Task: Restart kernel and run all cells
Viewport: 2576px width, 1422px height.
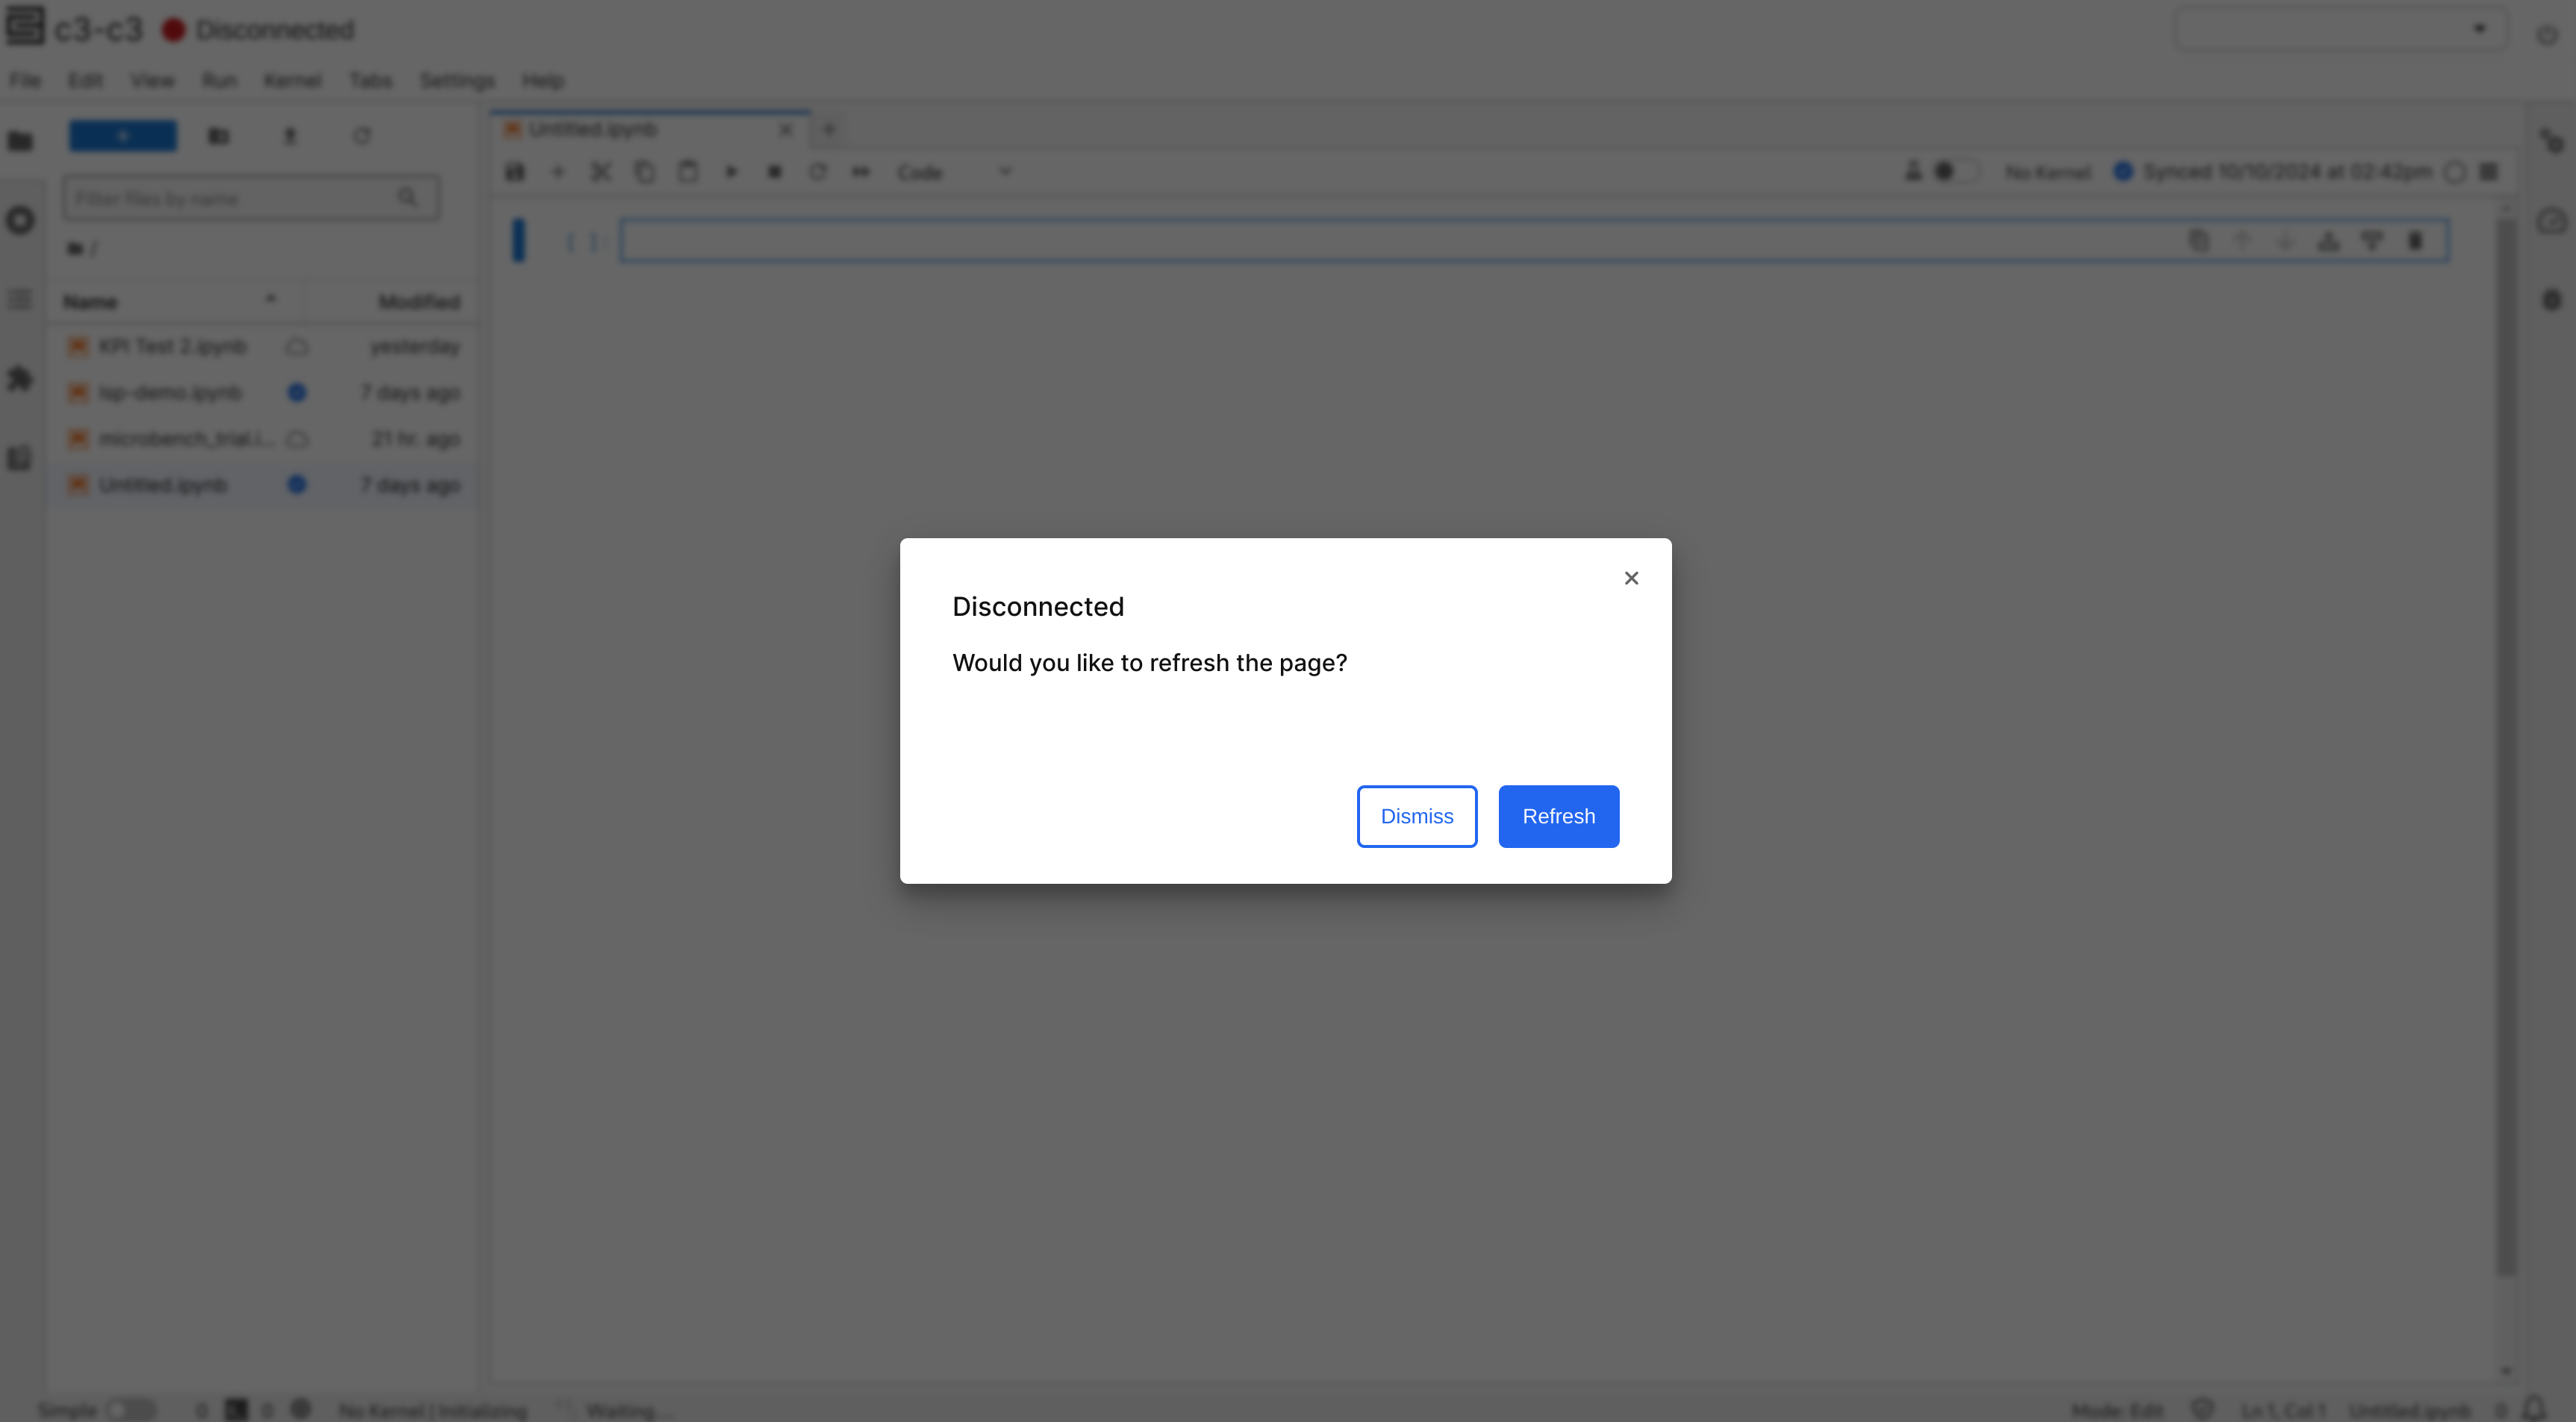Action: coord(861,171)
